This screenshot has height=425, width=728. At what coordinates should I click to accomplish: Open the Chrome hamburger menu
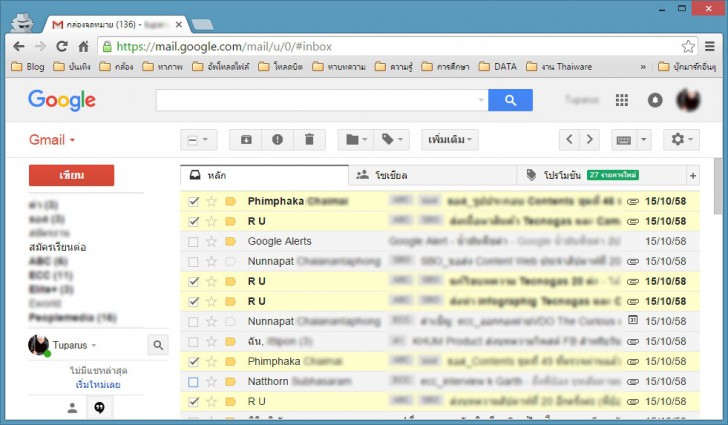(x=709, y=46)
